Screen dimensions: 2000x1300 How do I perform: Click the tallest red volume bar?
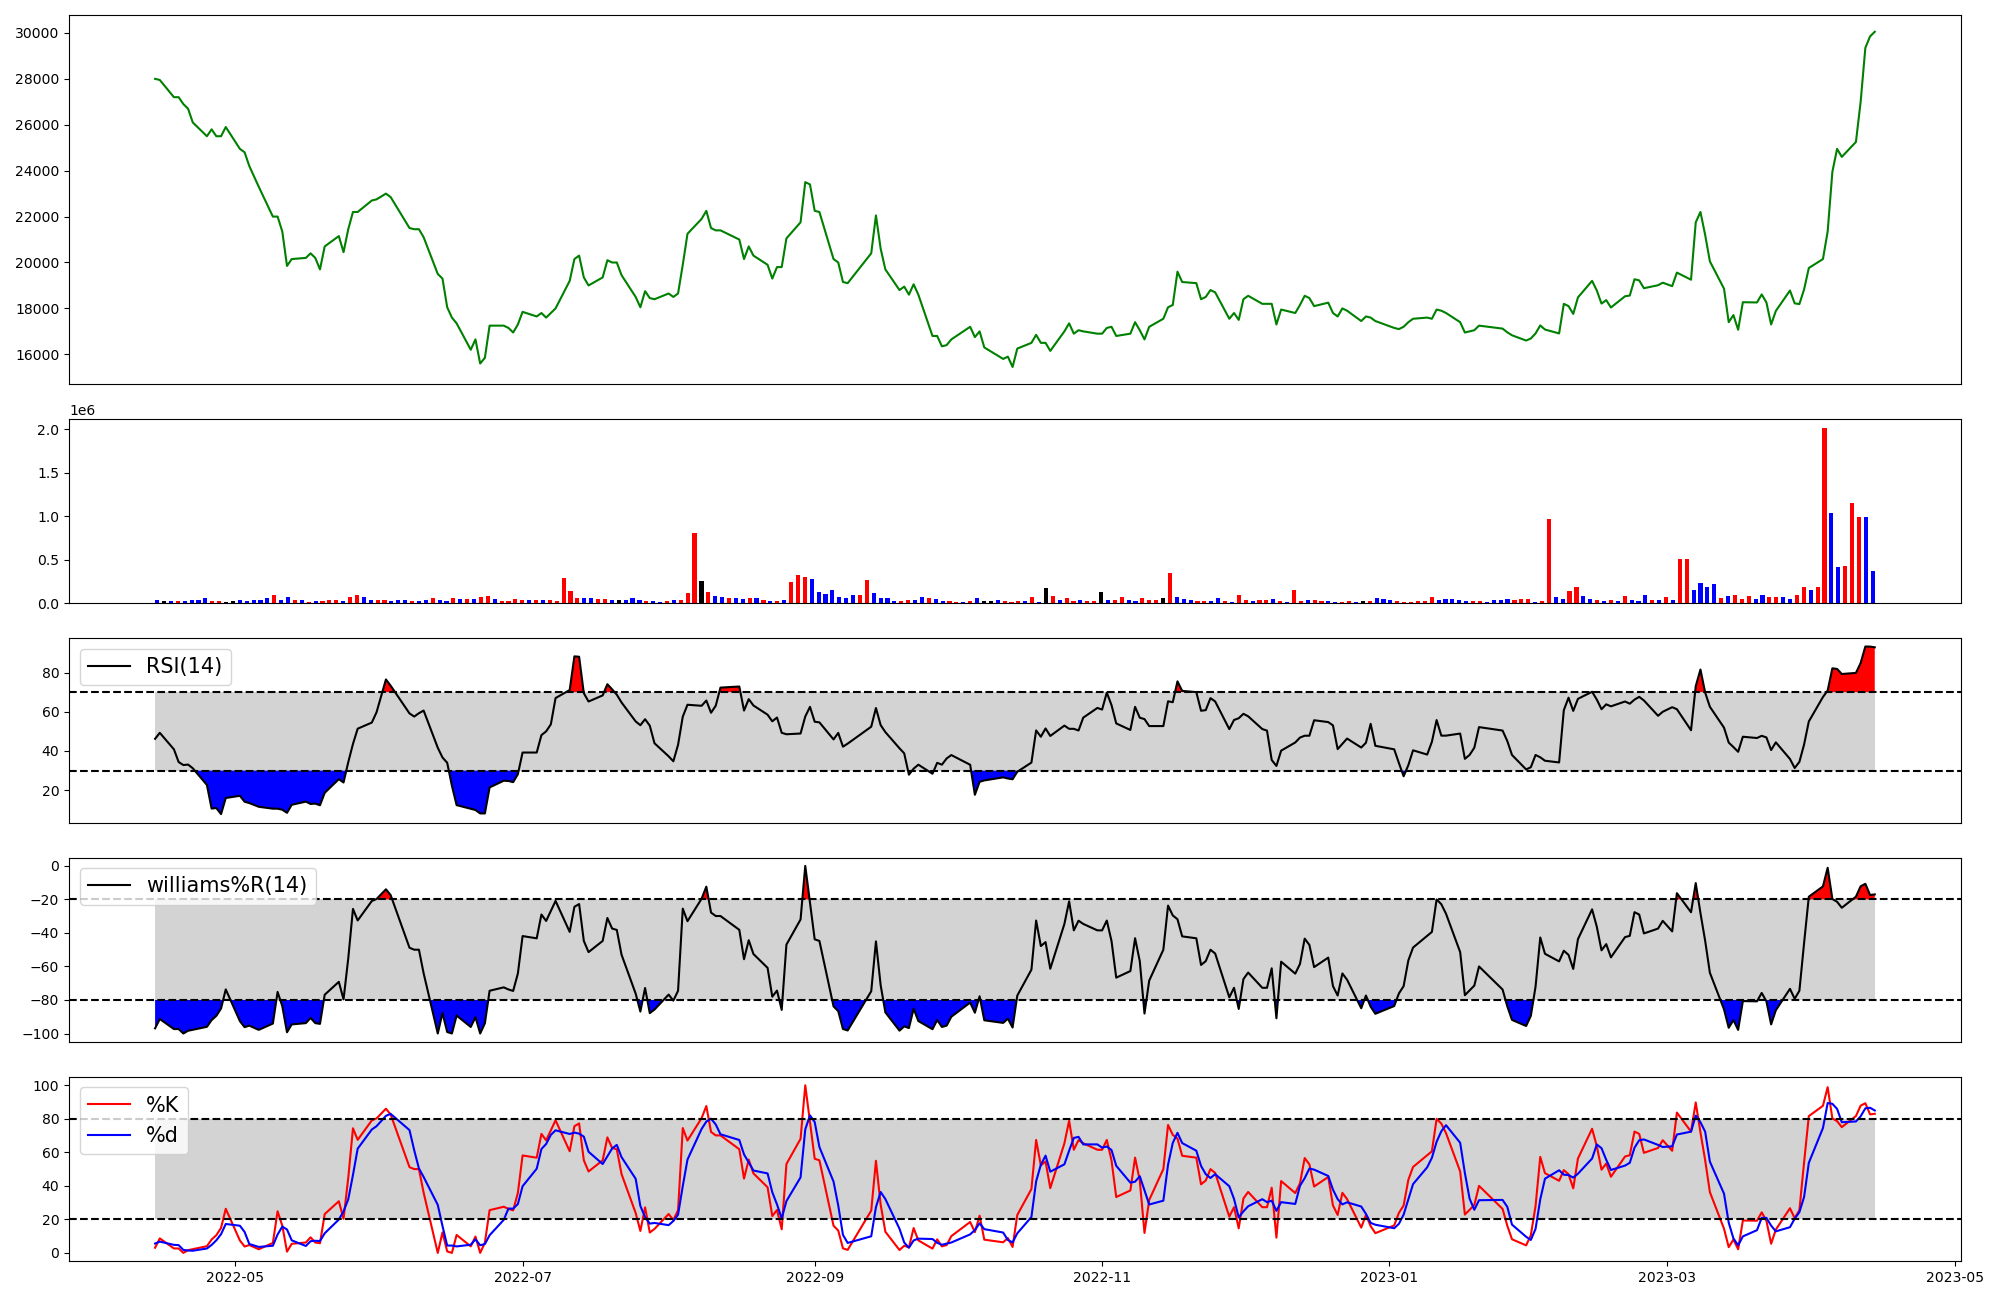pos(1824,515)
